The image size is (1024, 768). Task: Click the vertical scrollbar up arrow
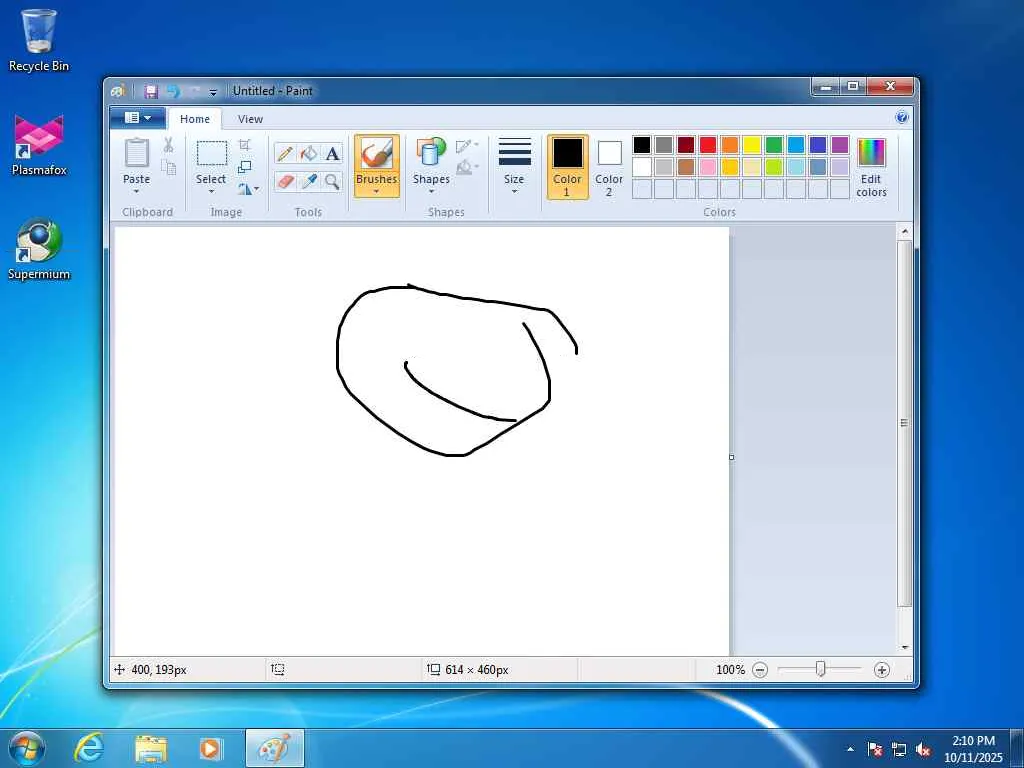tap(905, 232)
